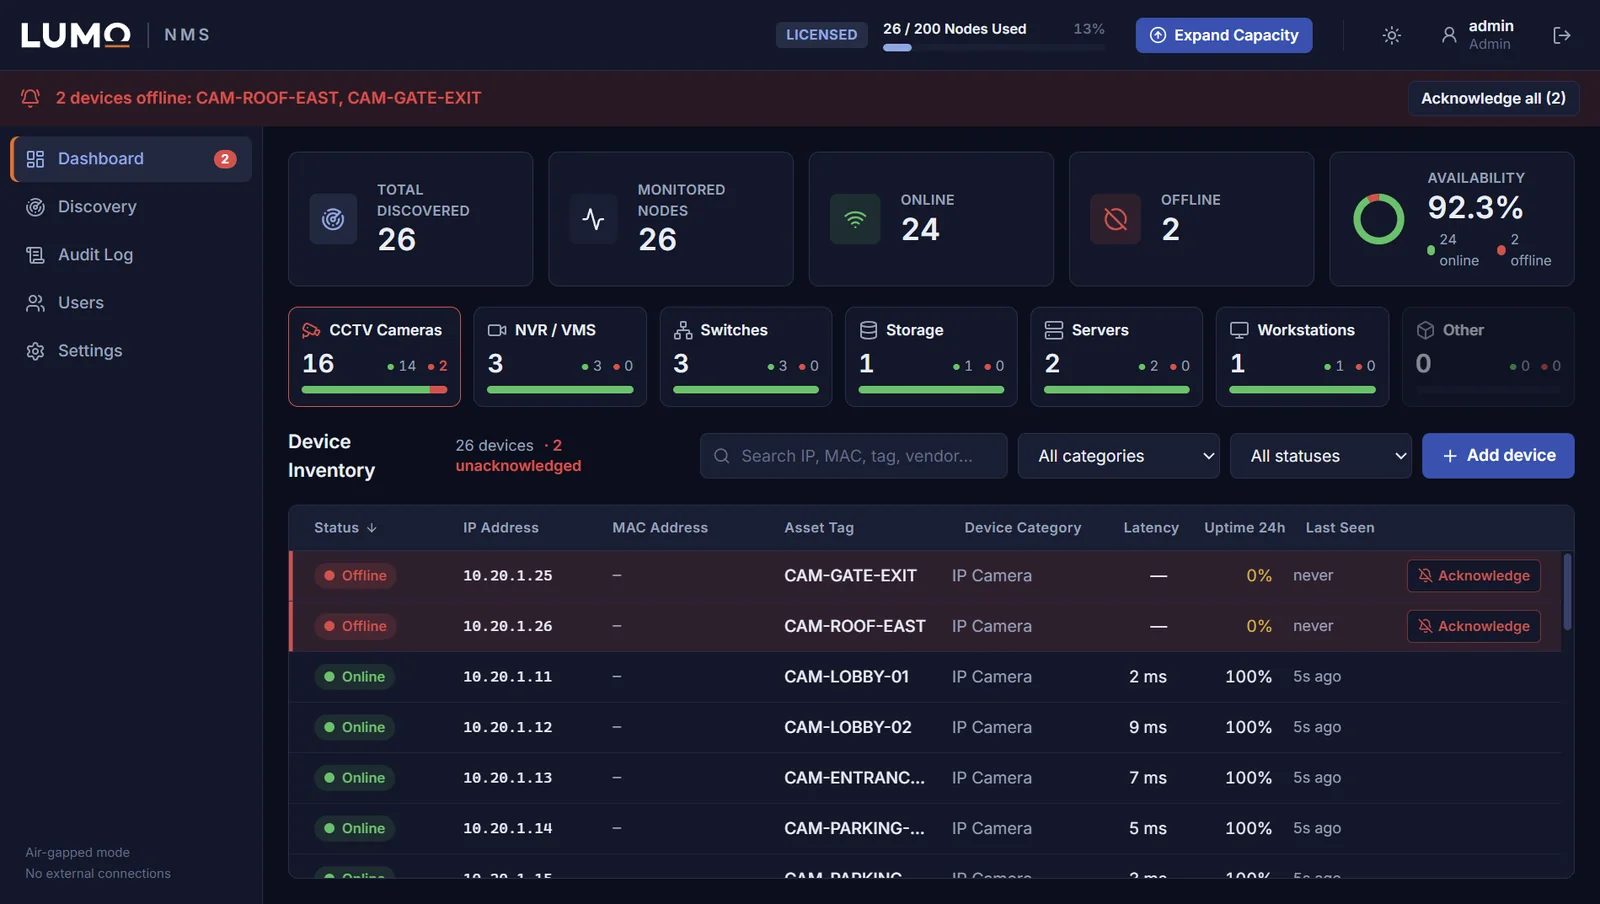This screenshot has width=1600, height=904.
Task: Click the alert bell icon in offline banner
Action: click(x=30, y=98)
